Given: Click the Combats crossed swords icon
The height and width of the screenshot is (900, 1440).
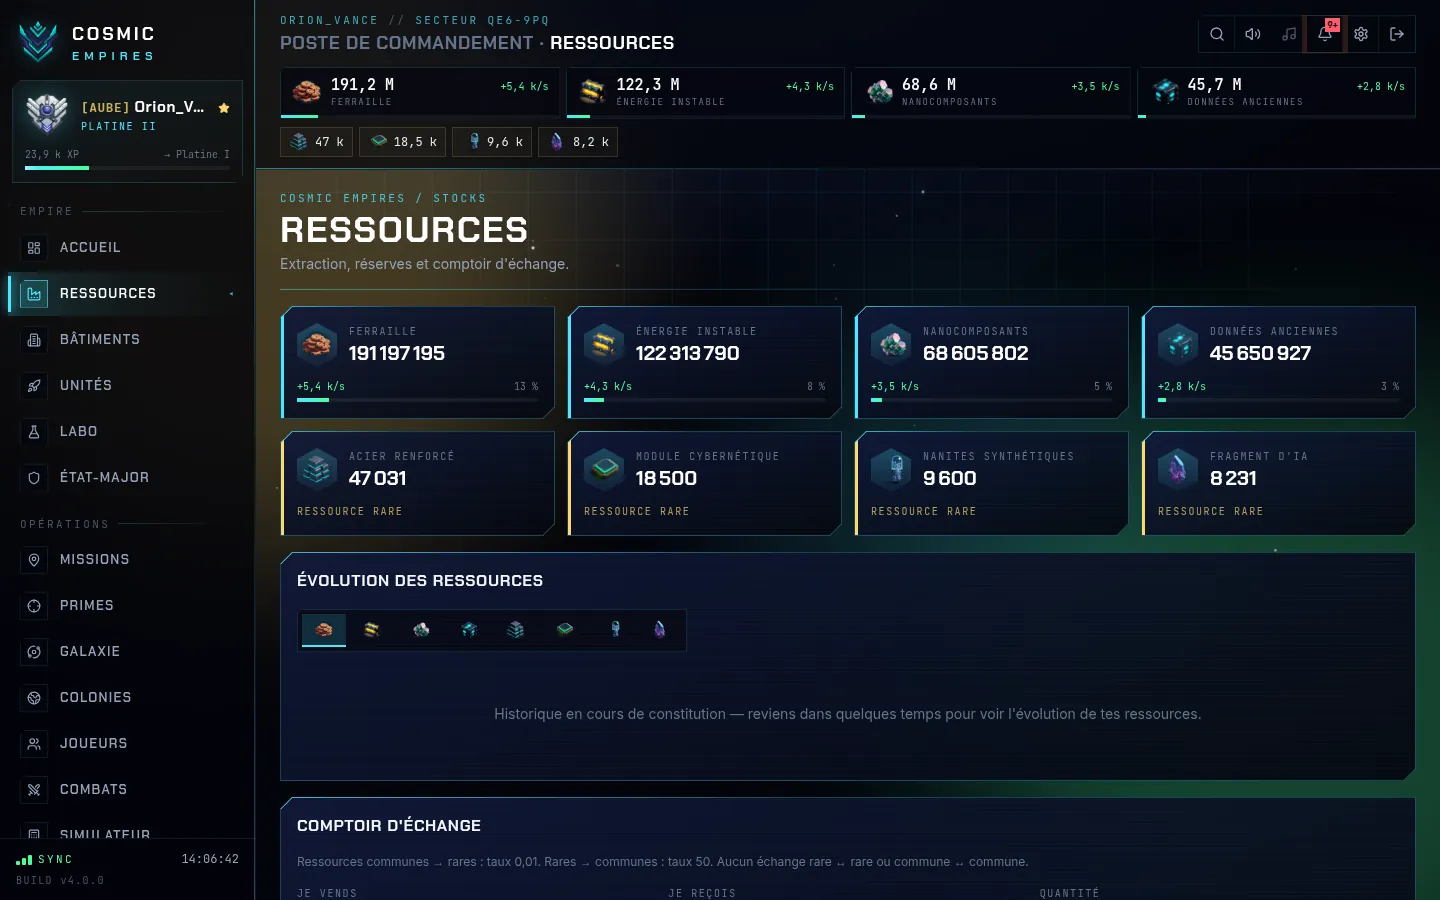Looking at the screenshot, I should [x=34, y=790].
